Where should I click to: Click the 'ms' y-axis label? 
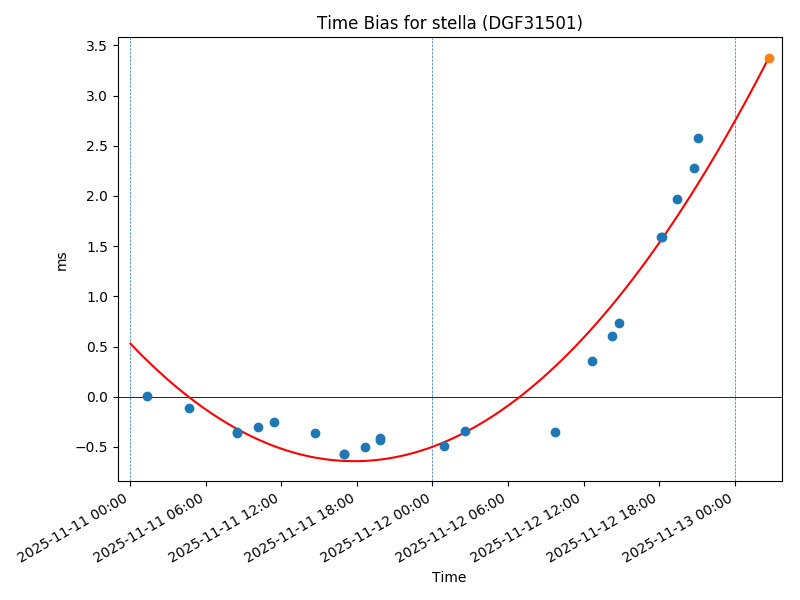point(62,261)
